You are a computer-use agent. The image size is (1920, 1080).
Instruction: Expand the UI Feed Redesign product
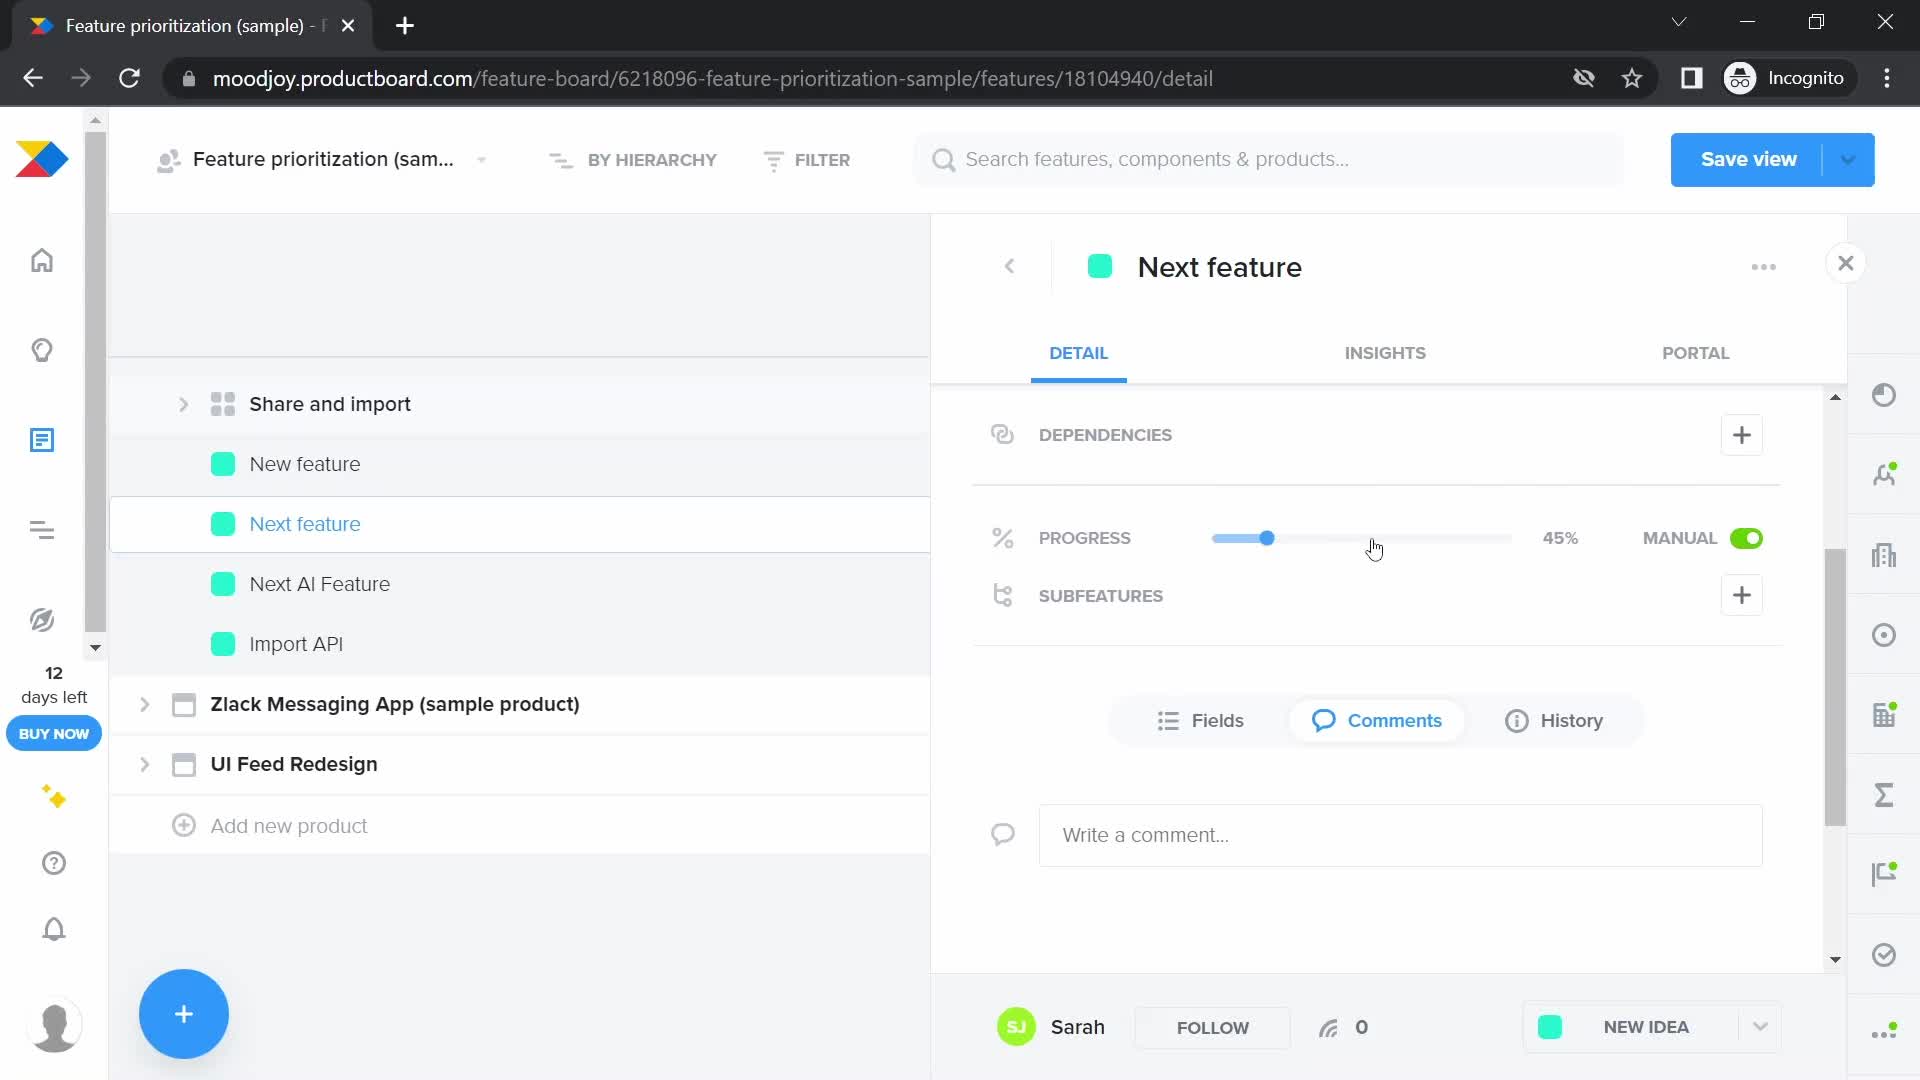click(x=145, y=764)
